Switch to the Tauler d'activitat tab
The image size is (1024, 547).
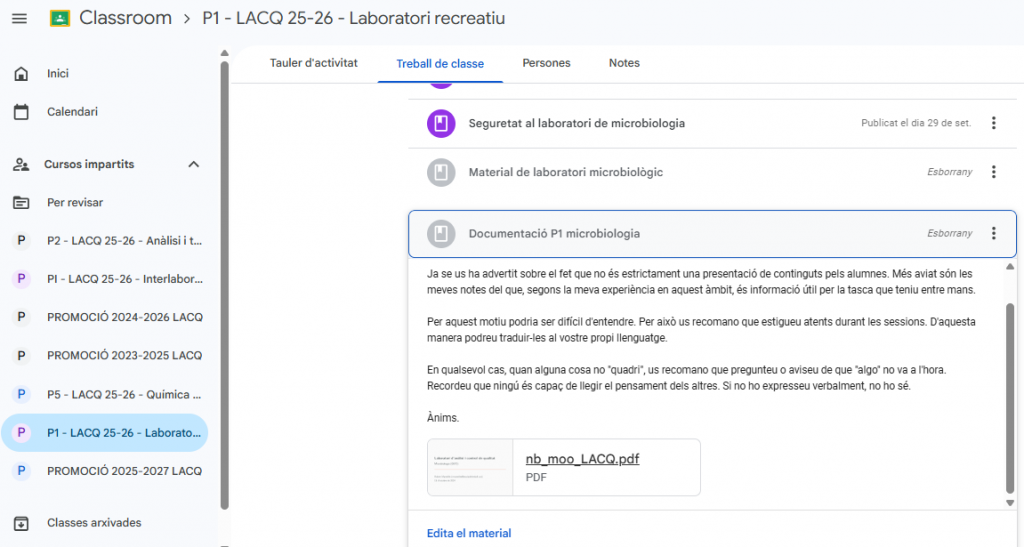(313, 63)
